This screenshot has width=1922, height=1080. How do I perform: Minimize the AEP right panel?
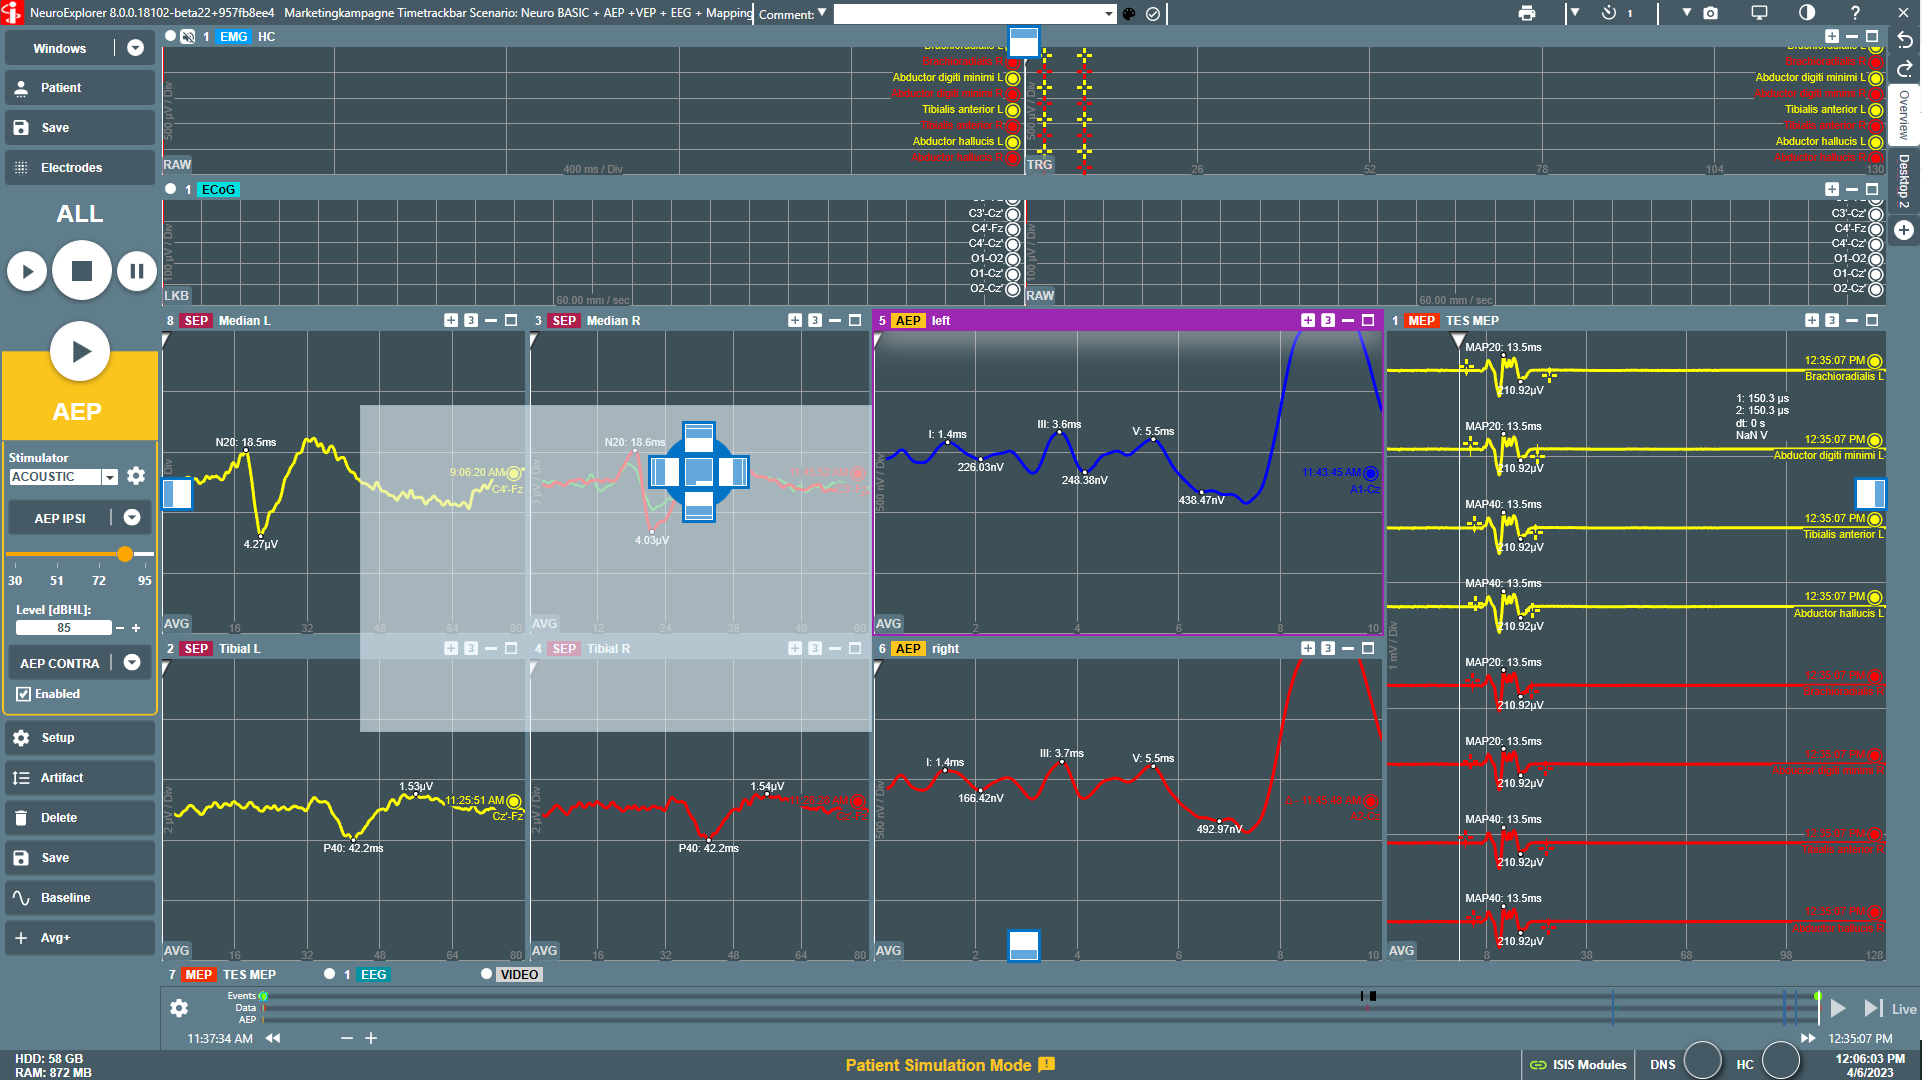(x=1348, y=649)
